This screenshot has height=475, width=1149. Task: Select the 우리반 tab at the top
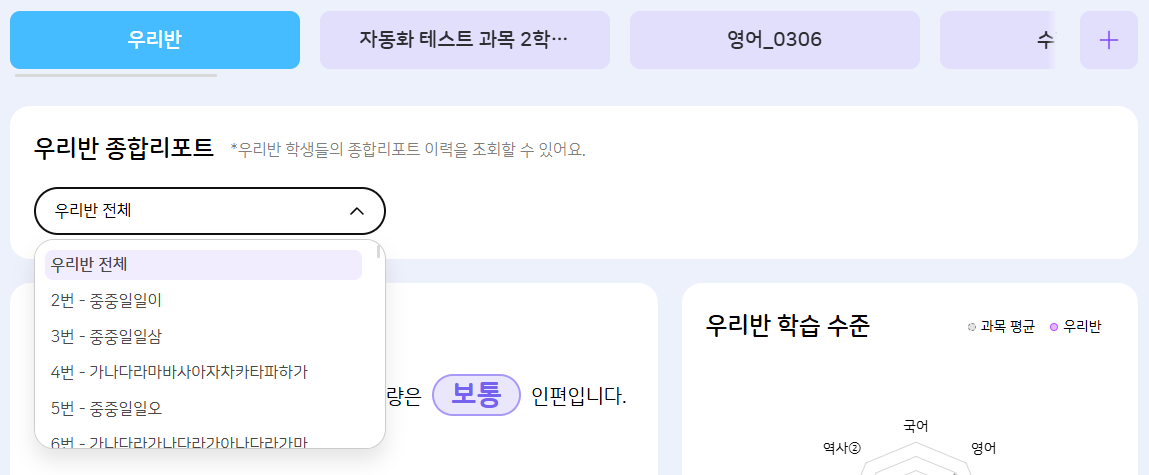[x=155, y=40]
